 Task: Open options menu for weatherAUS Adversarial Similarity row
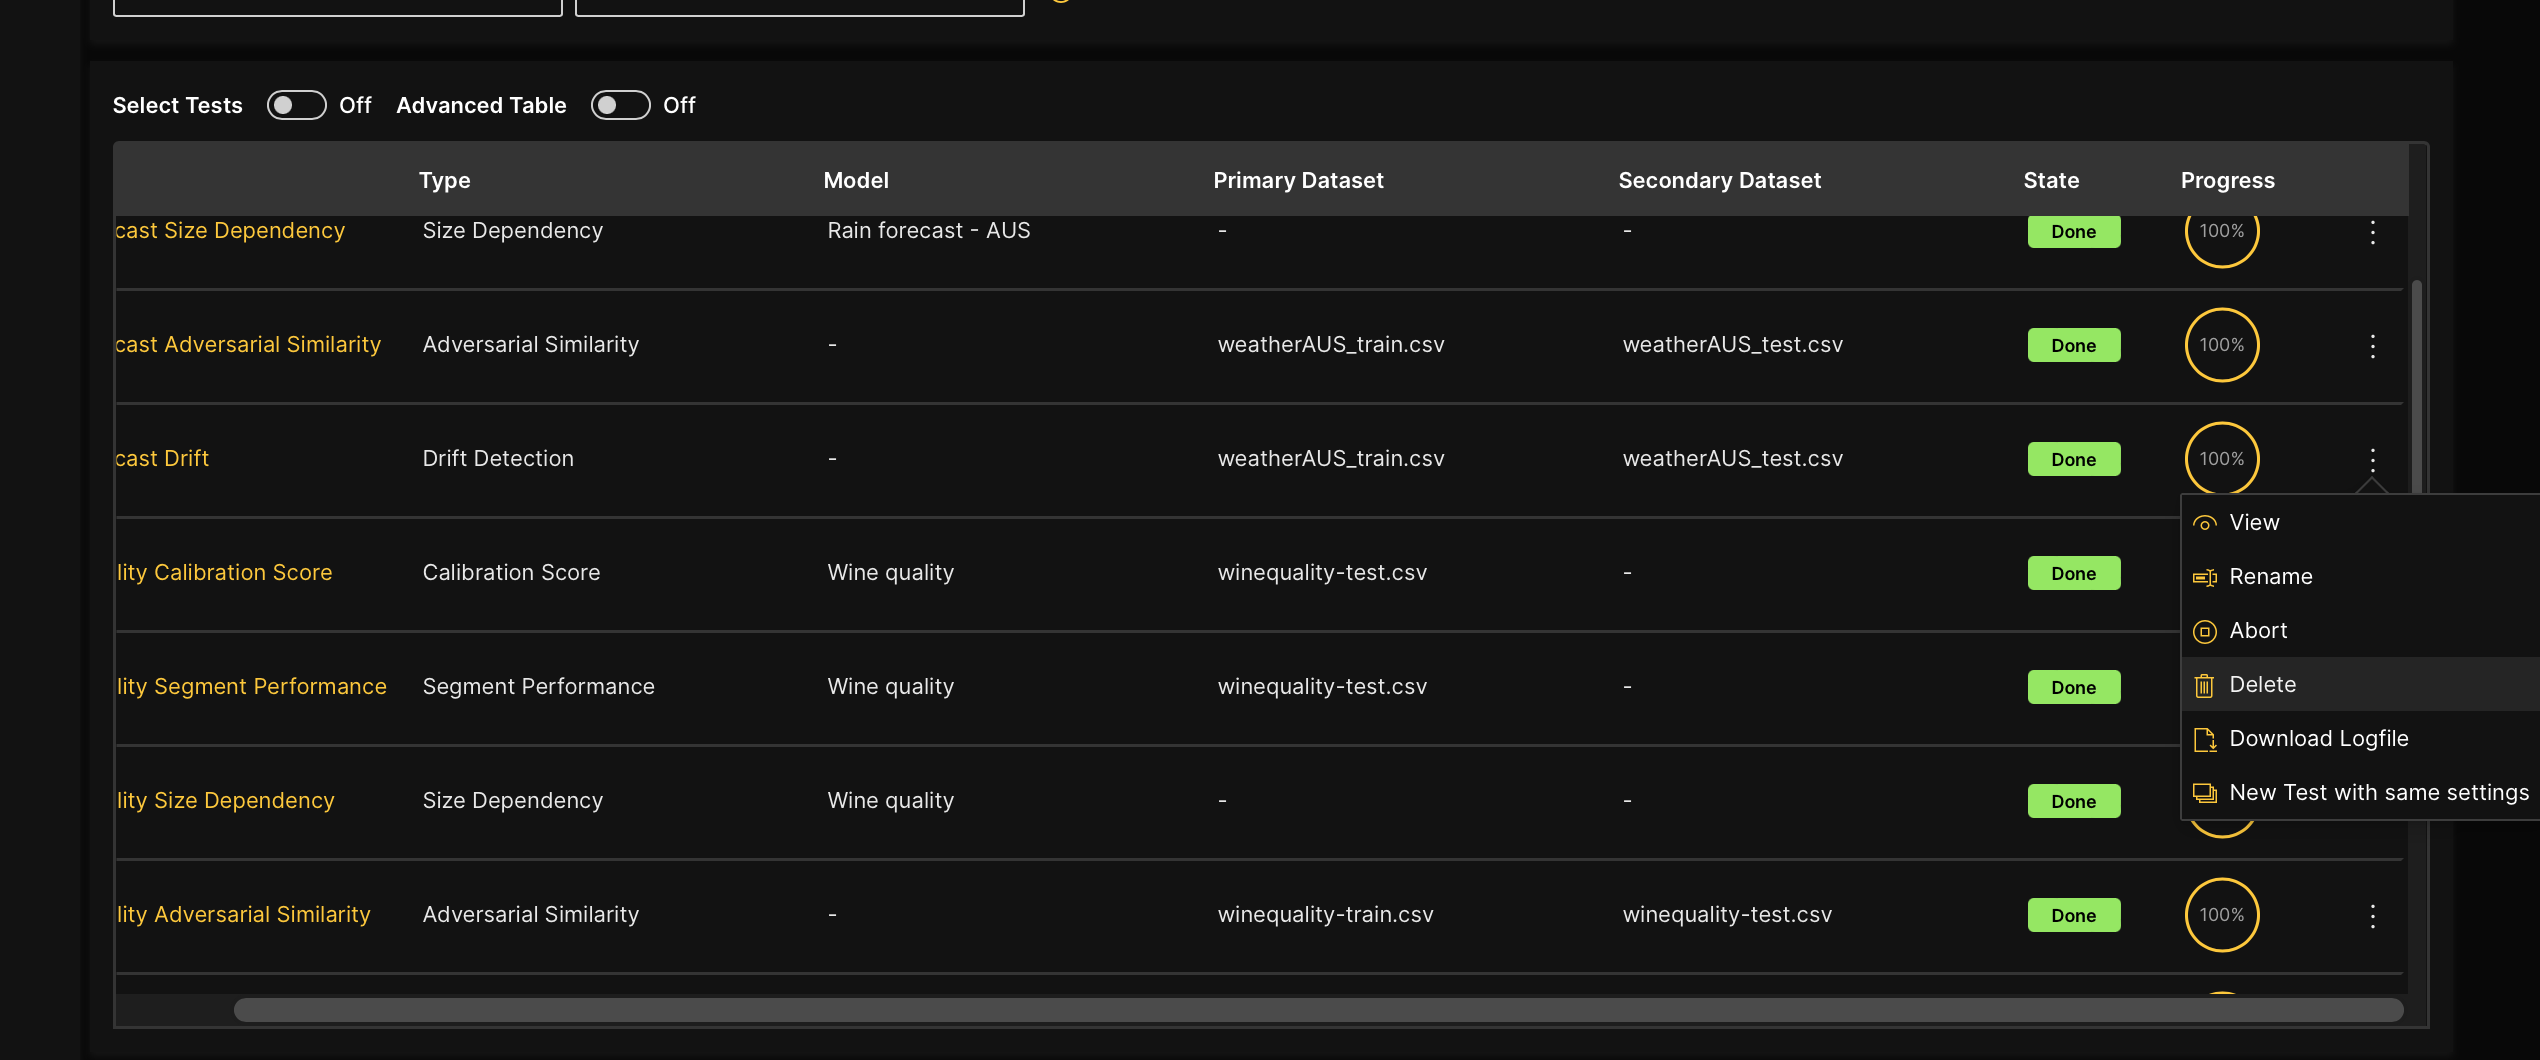tap(2372, 346)
